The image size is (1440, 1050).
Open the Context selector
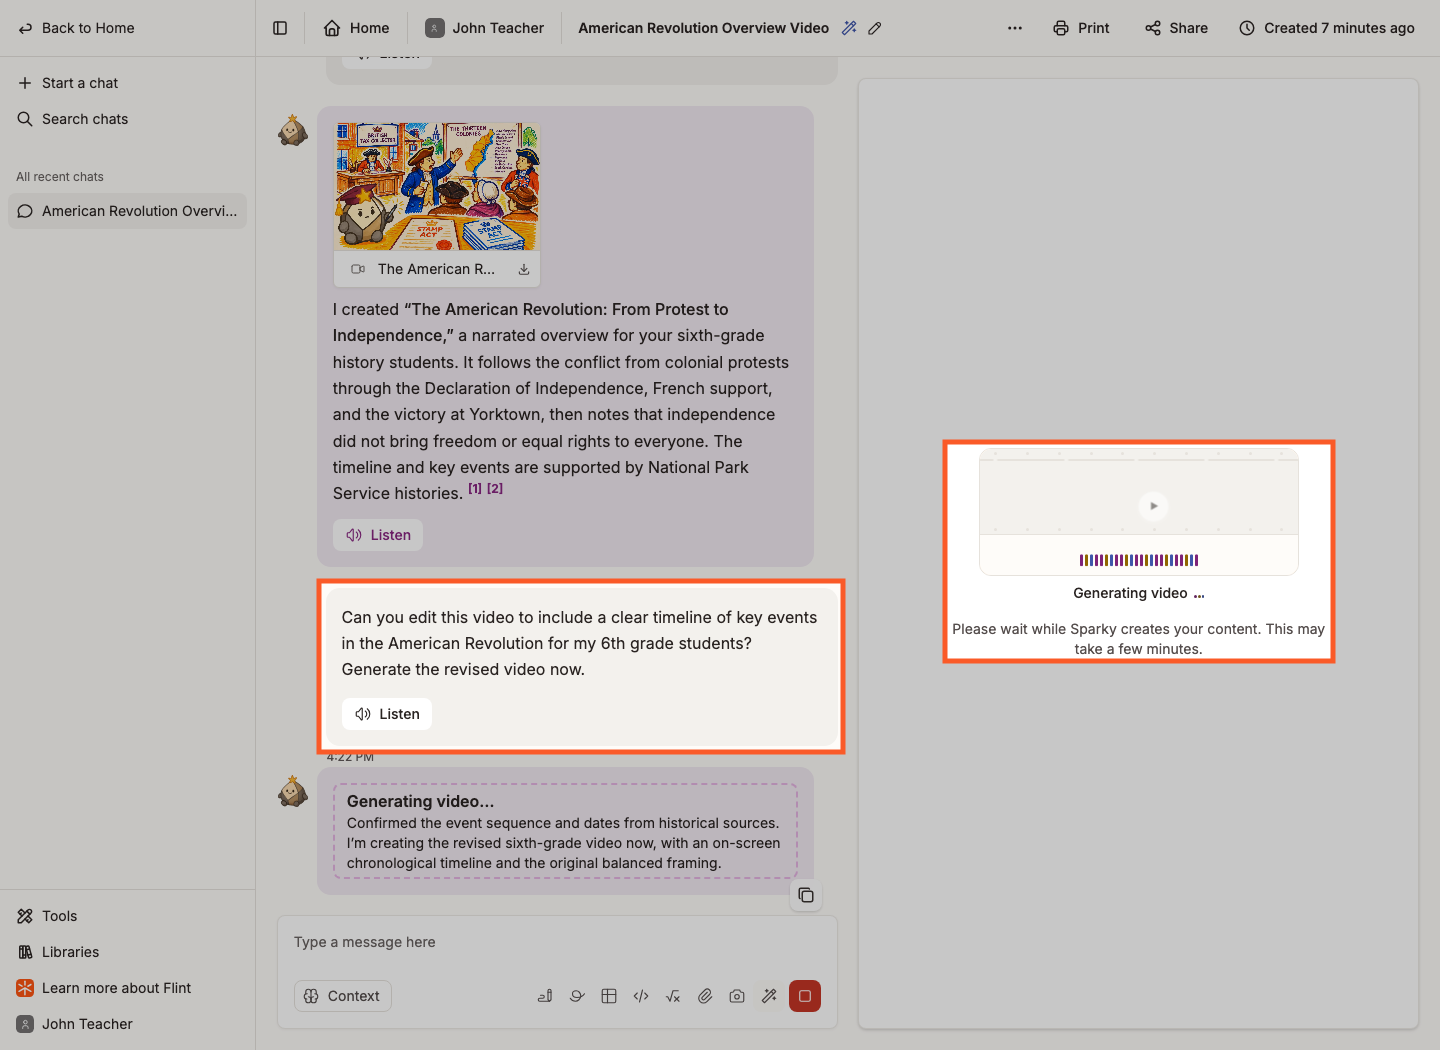pos(343,996)
